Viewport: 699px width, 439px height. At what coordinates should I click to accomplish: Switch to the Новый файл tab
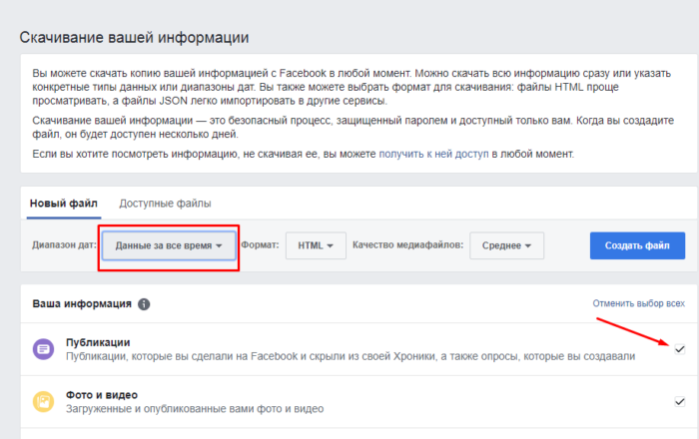pos(64,204)
